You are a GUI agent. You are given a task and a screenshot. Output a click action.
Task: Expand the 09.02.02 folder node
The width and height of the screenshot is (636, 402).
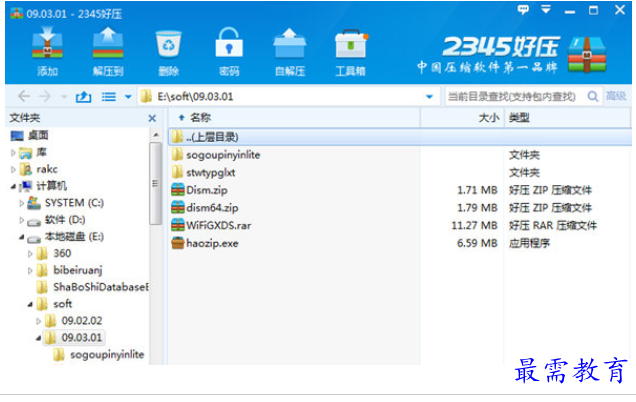(39, 321)
